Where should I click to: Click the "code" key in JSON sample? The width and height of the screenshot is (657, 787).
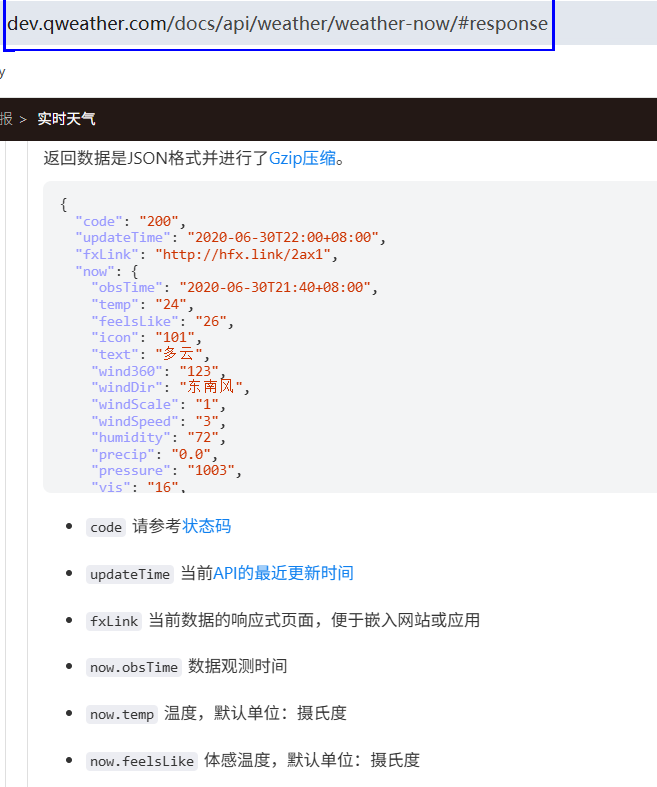tap(99, 221)
